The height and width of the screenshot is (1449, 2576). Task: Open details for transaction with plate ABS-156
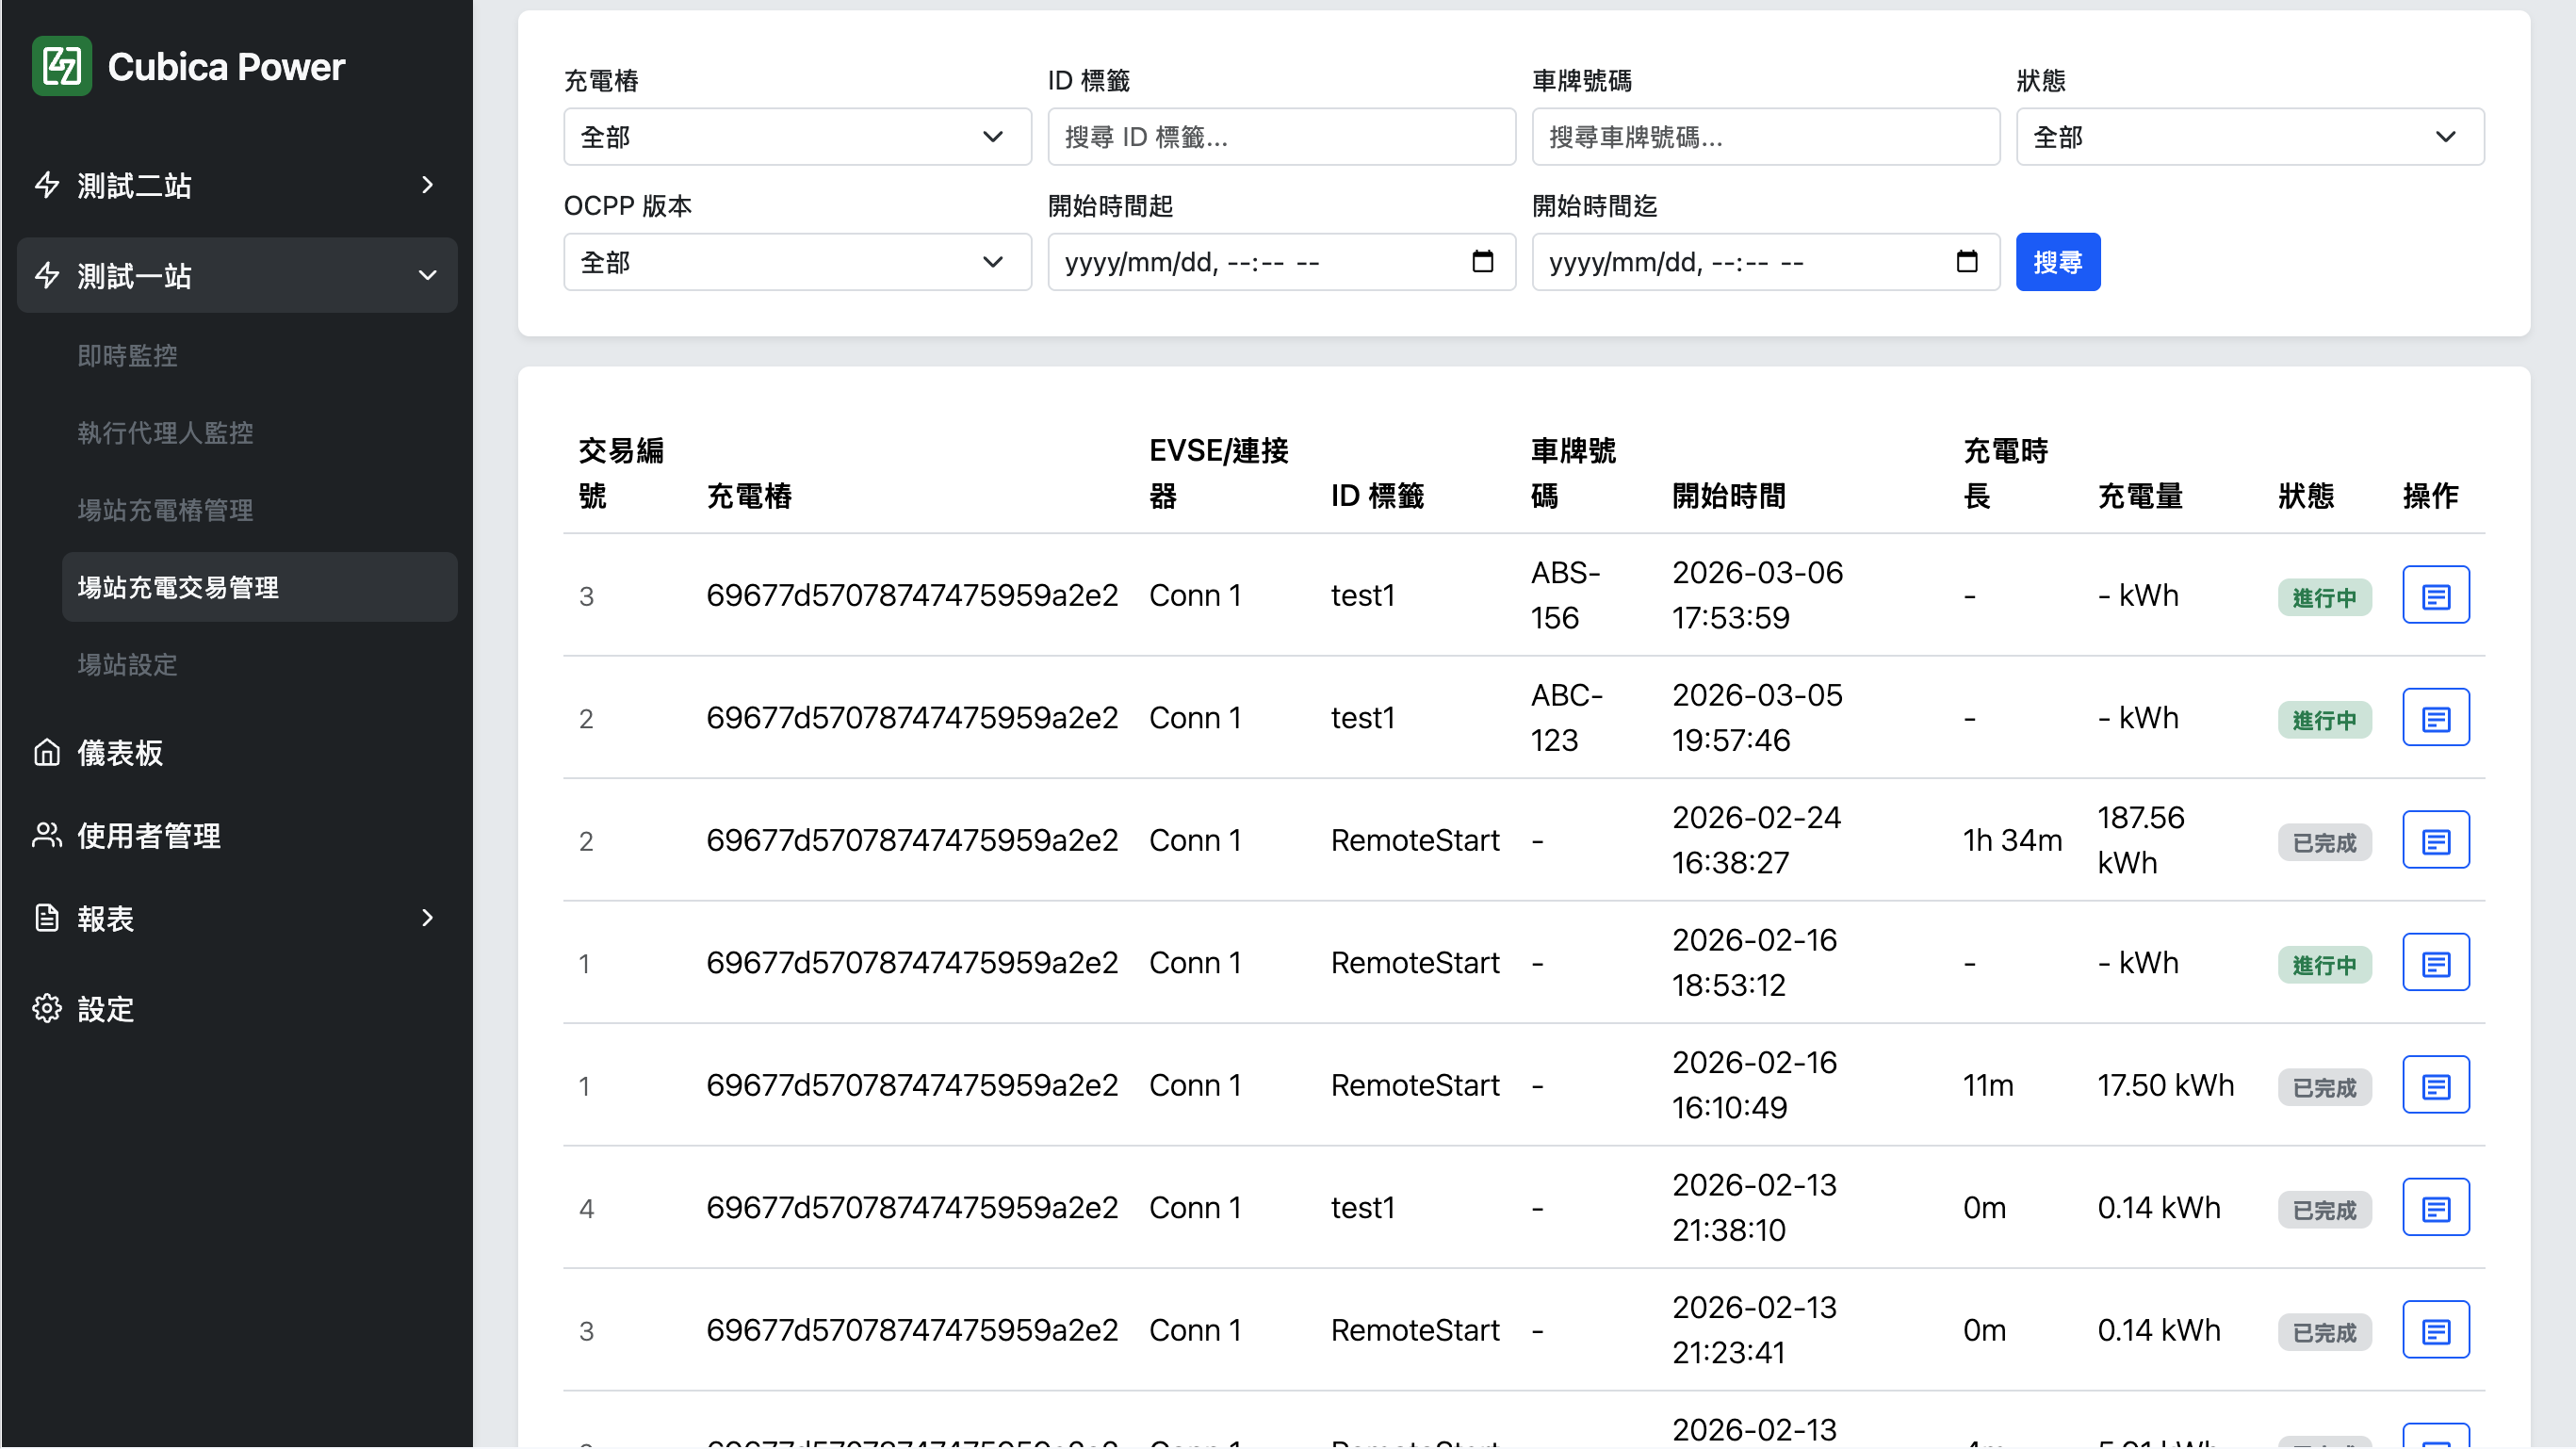(x=2435, y=596)
